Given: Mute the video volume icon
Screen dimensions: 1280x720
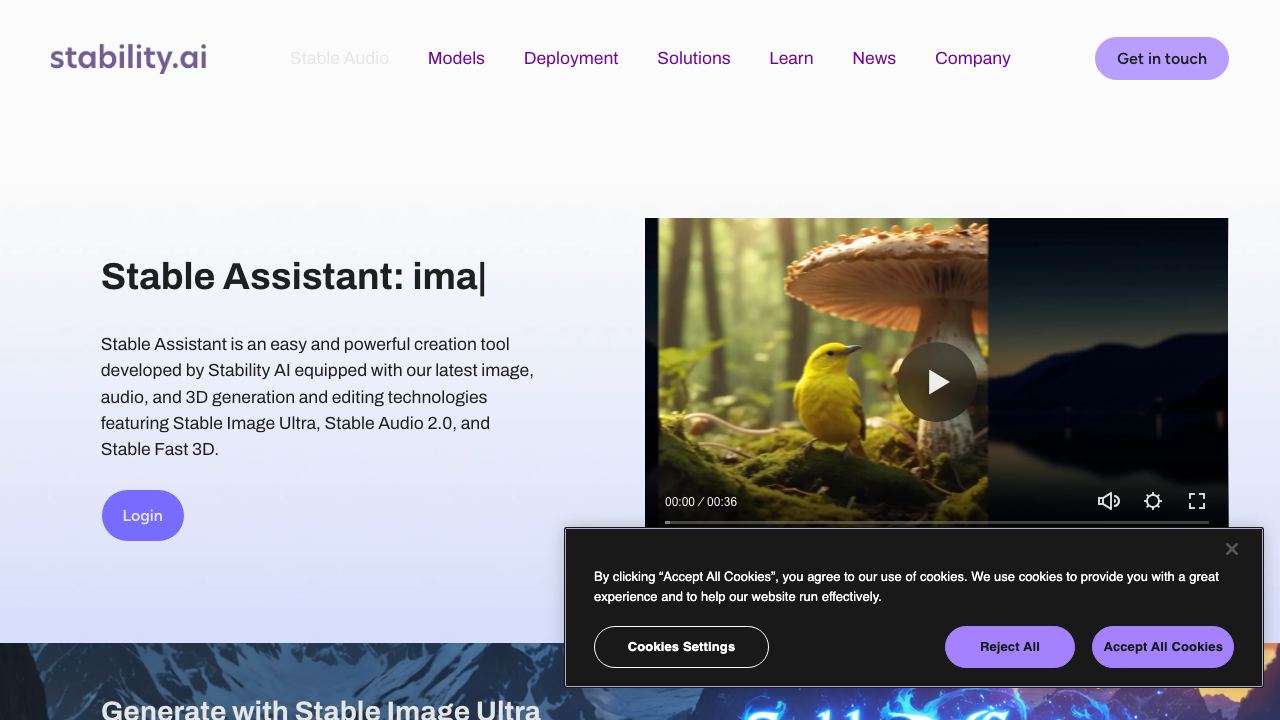Looking at the screenshot, I should [1108, 501].
